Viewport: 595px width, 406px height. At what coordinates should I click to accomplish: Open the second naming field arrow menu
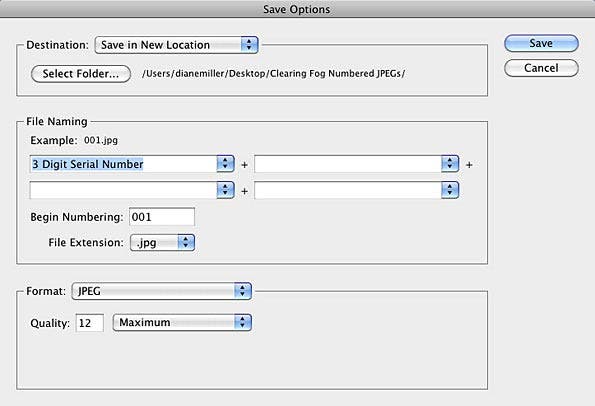point(450,164)
